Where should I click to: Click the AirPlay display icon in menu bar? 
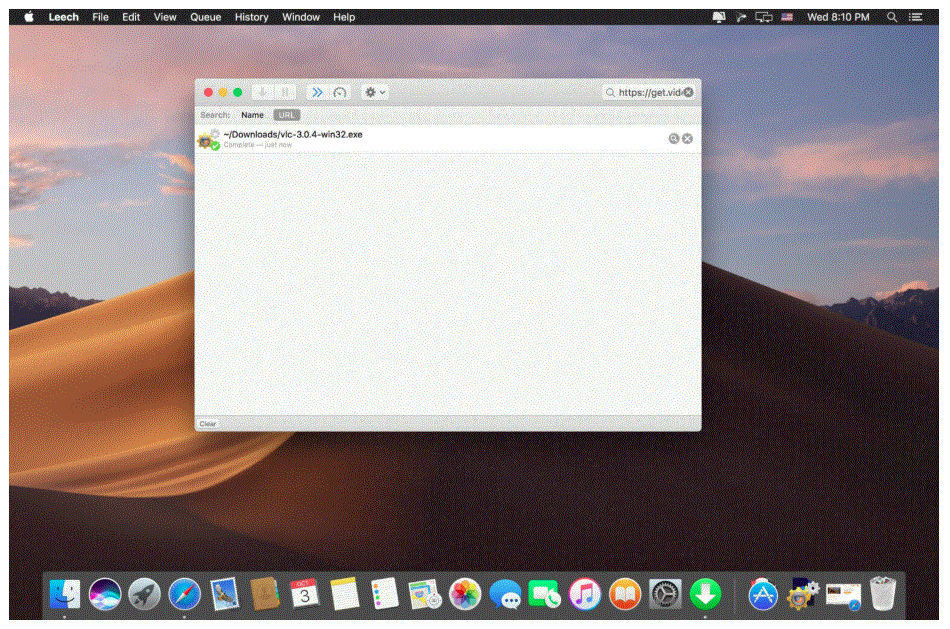(x=719, y=17)
